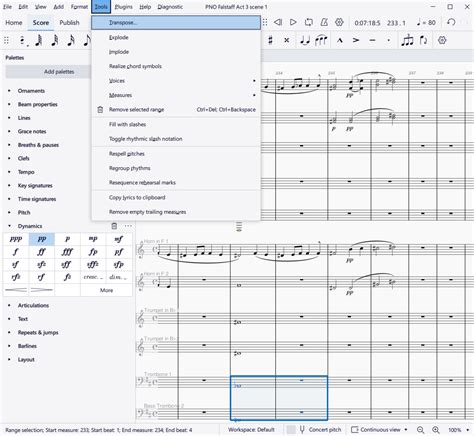Toggle the metronome icon
This screenshot has height=436, width=474.
tap(324, 22)
